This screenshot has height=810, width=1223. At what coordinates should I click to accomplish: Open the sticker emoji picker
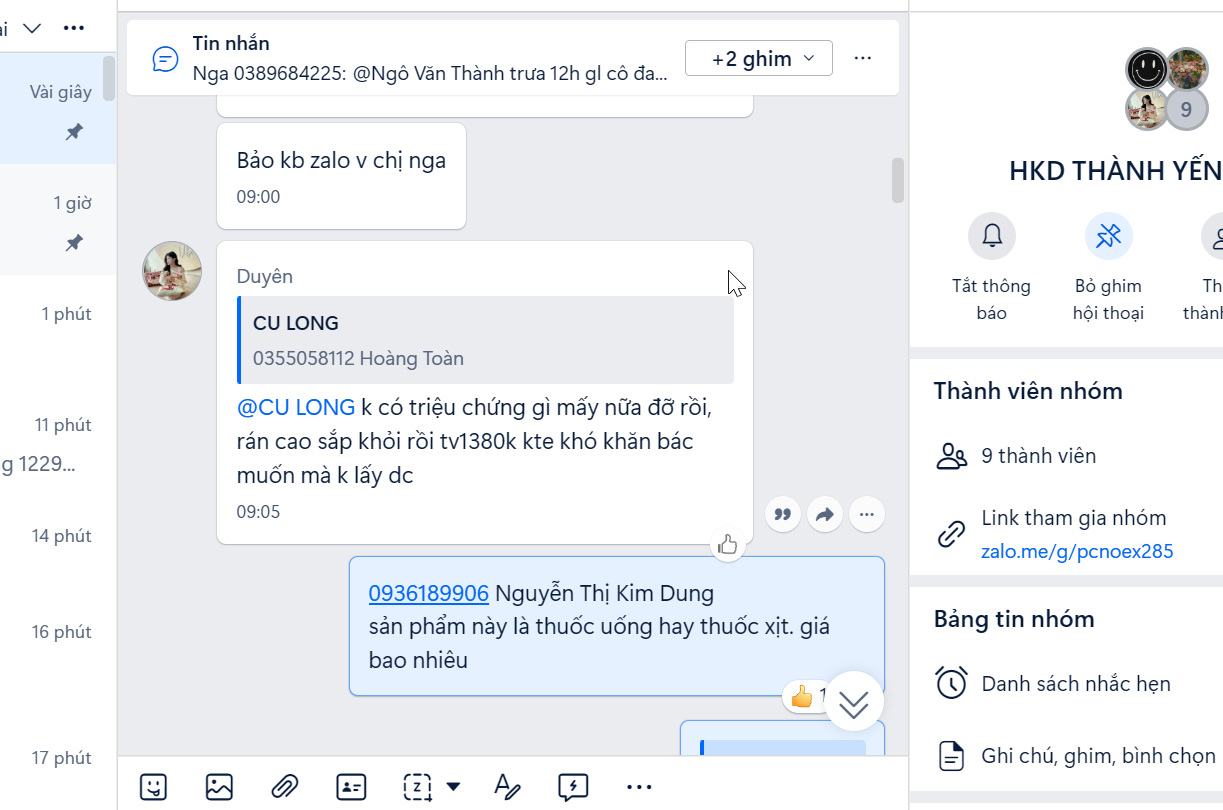pyautogui.click(x=153, y=787)
